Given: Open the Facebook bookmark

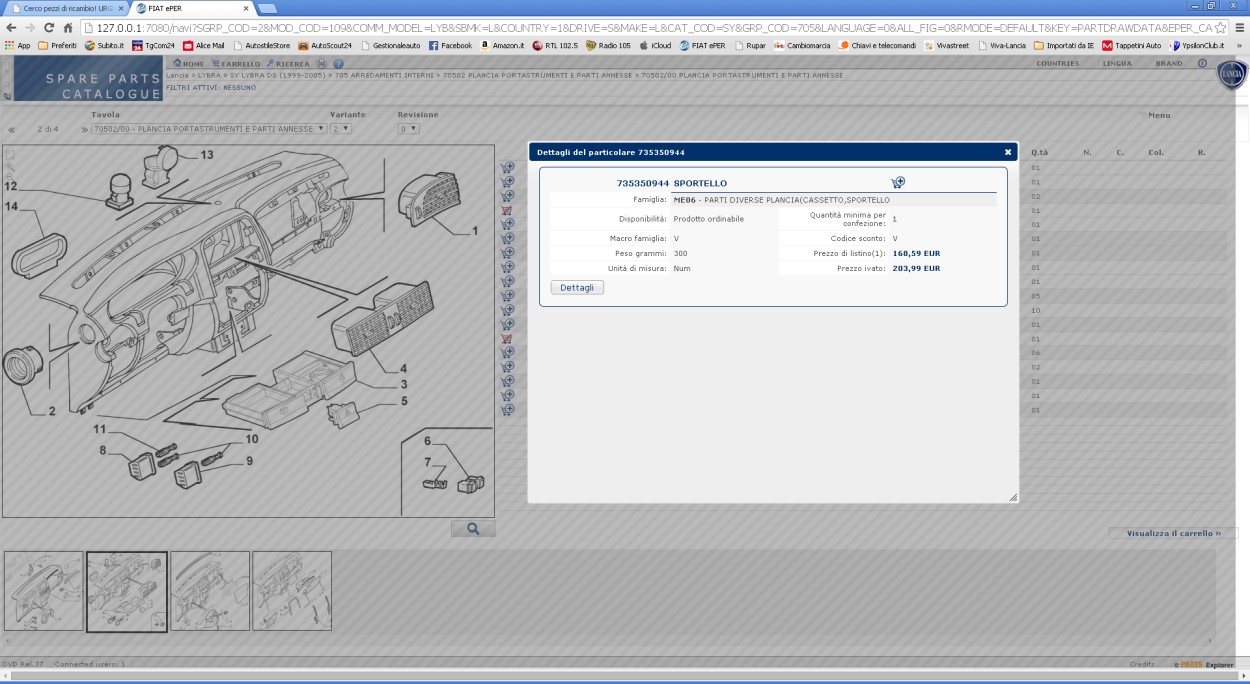Looking at the screenshot, I should (x=450, y=45).
